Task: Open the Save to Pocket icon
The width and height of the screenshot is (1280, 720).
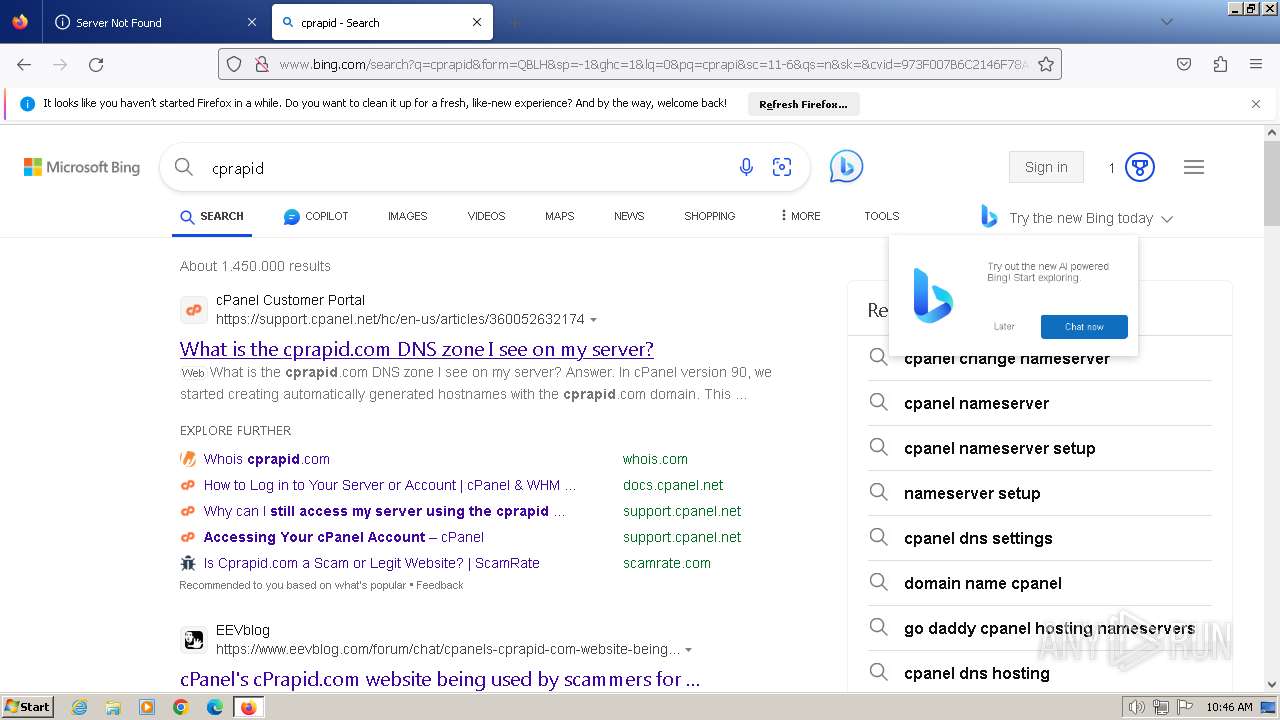Action: click(x=1184, y=64)
